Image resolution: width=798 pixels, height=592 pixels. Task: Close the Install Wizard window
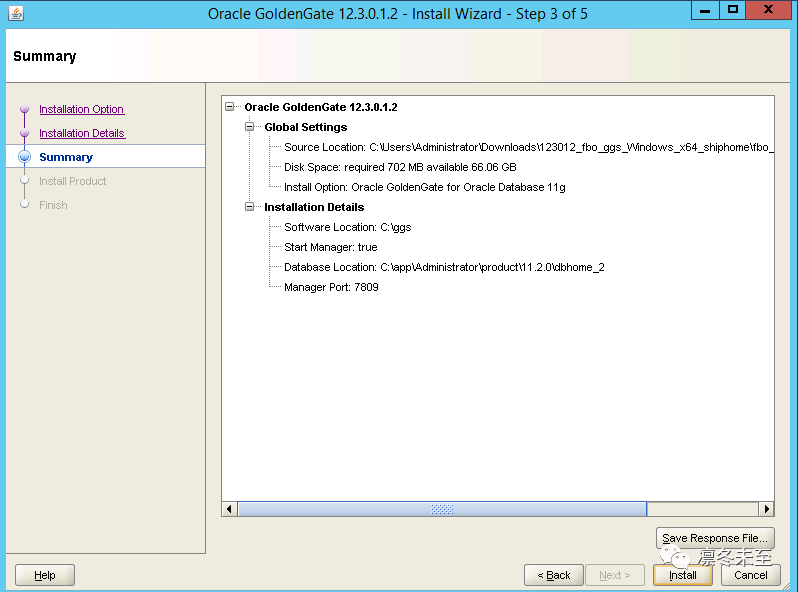pyautogui.click(x=768, y=10)
